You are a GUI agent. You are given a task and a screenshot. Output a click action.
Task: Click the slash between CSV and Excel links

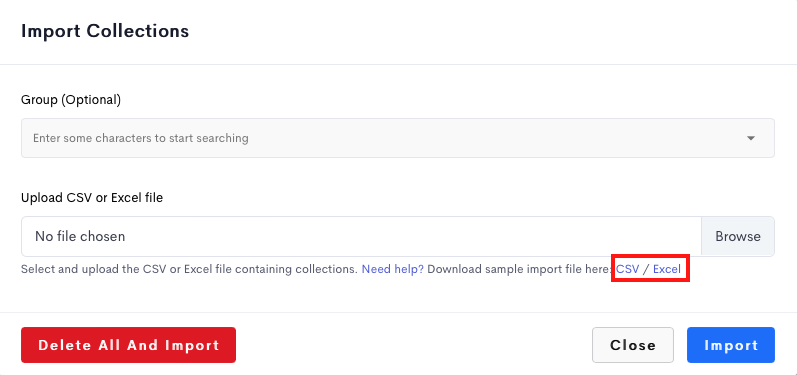646,269
